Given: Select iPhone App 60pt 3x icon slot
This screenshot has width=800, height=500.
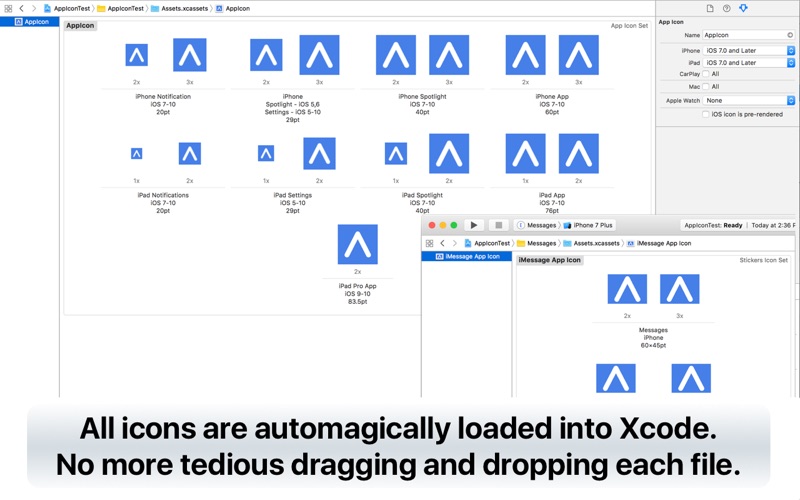Looking at the screenshot, I should pos(579,55).
